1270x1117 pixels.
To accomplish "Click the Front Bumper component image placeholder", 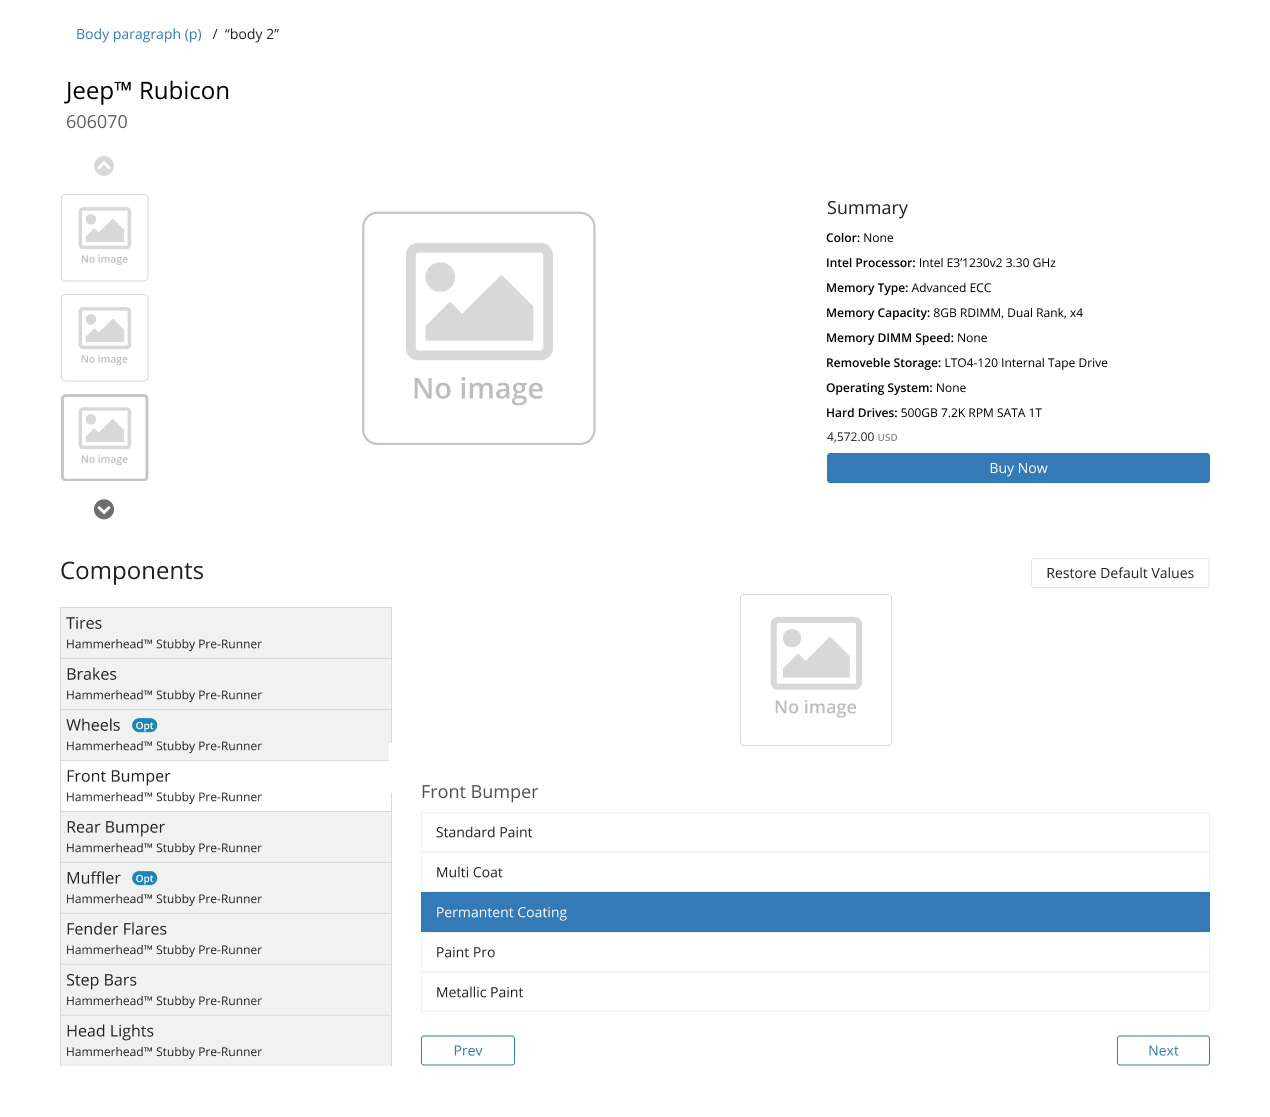I will click(816, 670).
